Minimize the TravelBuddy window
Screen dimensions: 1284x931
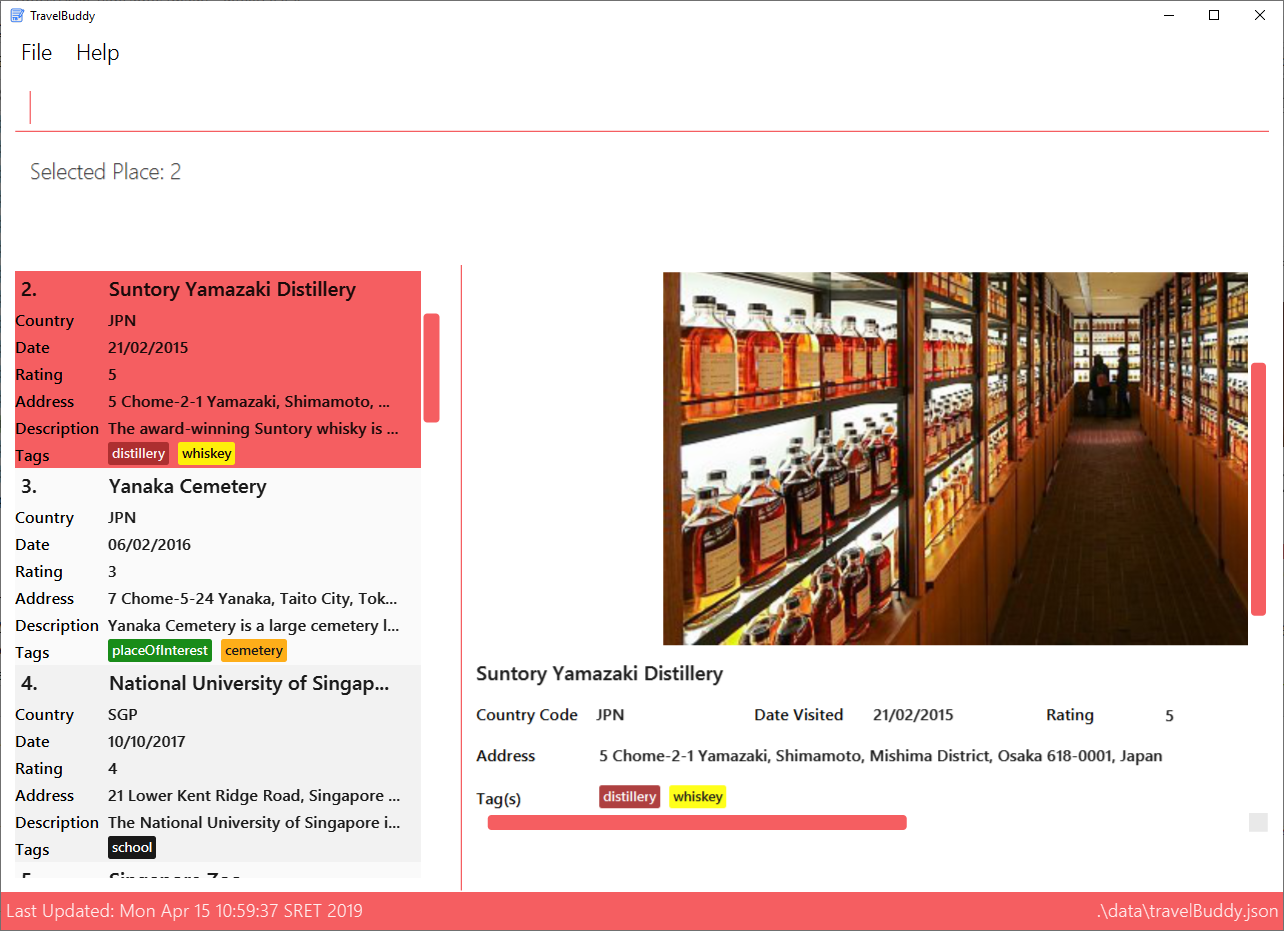(1168, 15)
